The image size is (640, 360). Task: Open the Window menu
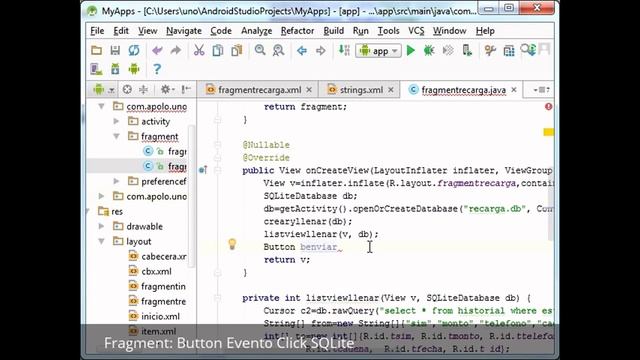(x=449, y=31)
